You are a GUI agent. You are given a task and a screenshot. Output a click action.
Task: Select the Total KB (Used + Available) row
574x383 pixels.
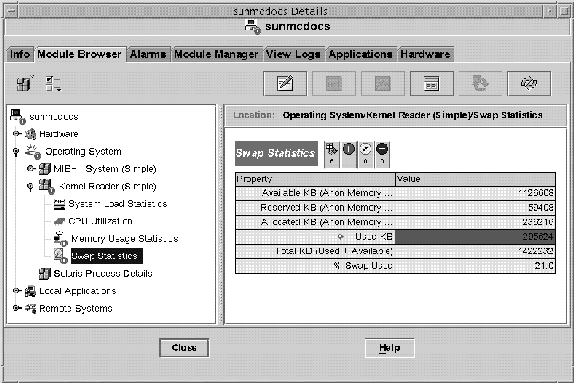click(x=395, y=251)
